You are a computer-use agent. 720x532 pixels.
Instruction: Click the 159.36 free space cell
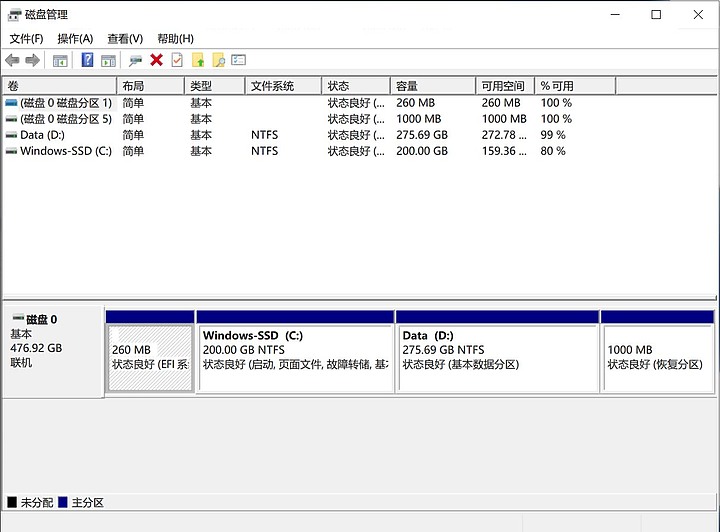[x=504, y=151]
